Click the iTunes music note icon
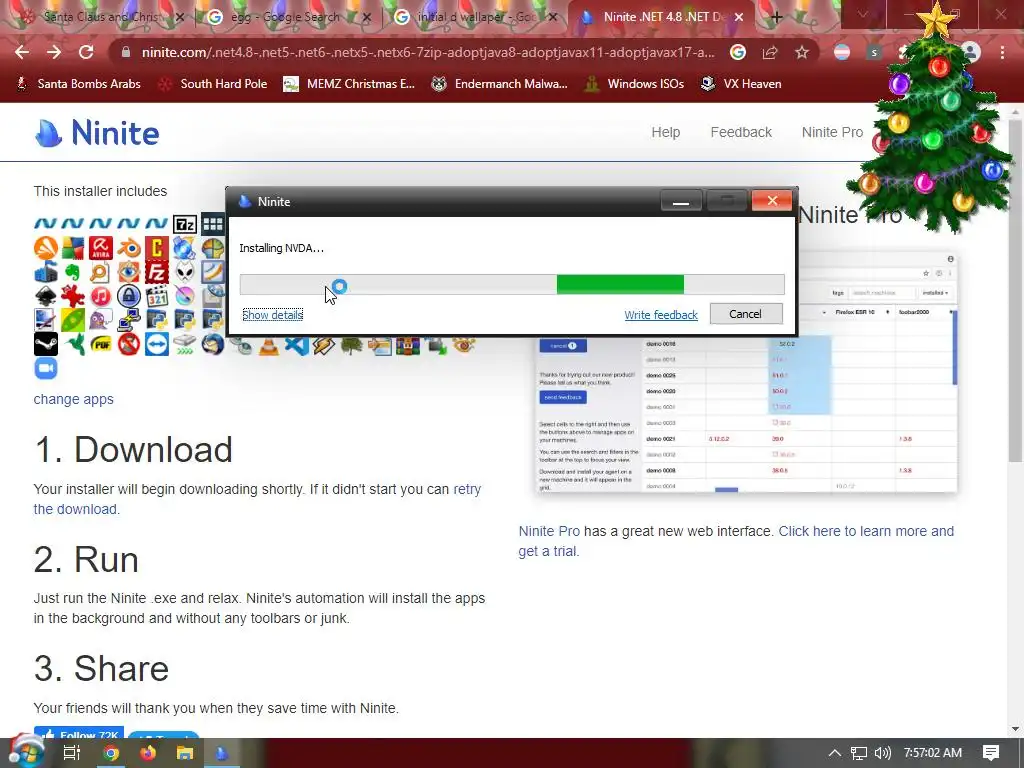Viewport: 1024px width, 768px height. coord(101,296)
